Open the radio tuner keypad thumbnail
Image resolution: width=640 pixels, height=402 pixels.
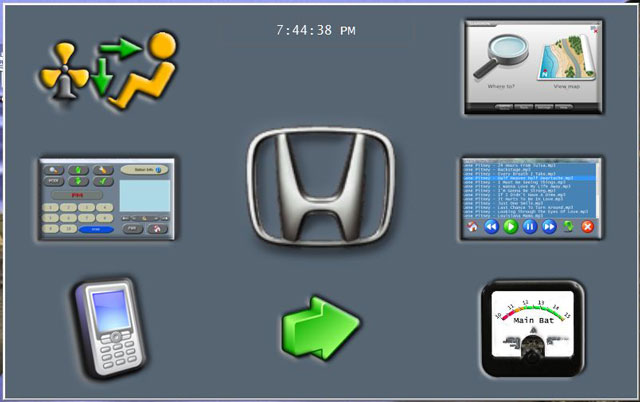pyautogui.click(x=107, y=199)
